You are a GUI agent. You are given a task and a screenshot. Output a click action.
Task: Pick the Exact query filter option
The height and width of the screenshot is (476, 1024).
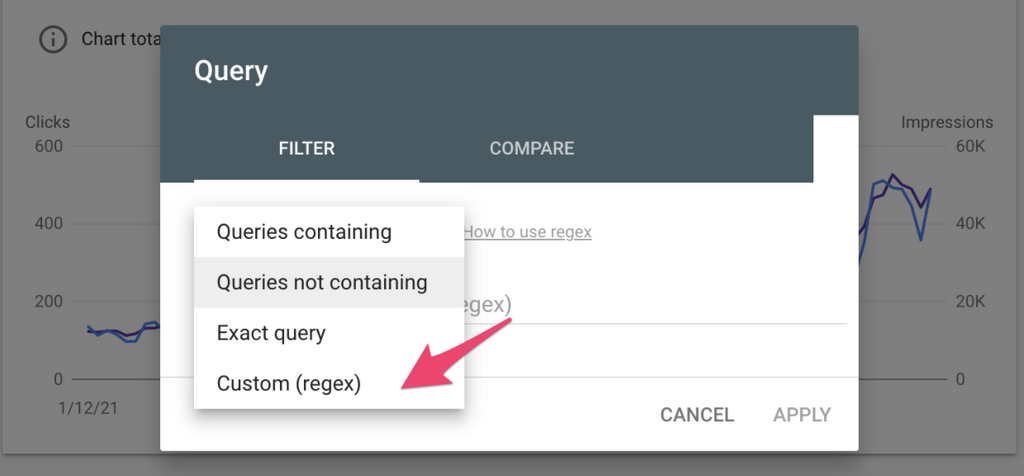(x=271, y=333)
